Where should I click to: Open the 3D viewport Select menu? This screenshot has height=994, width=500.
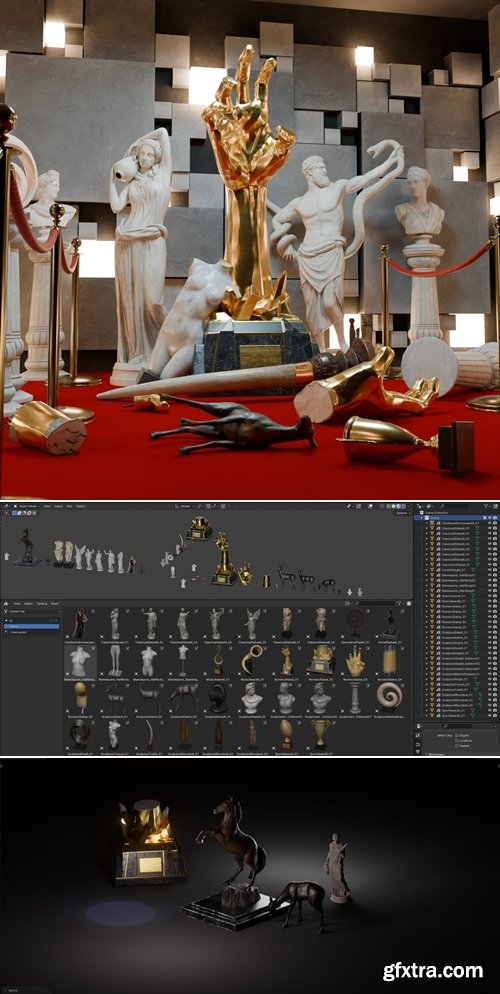(x=58, y=507)
